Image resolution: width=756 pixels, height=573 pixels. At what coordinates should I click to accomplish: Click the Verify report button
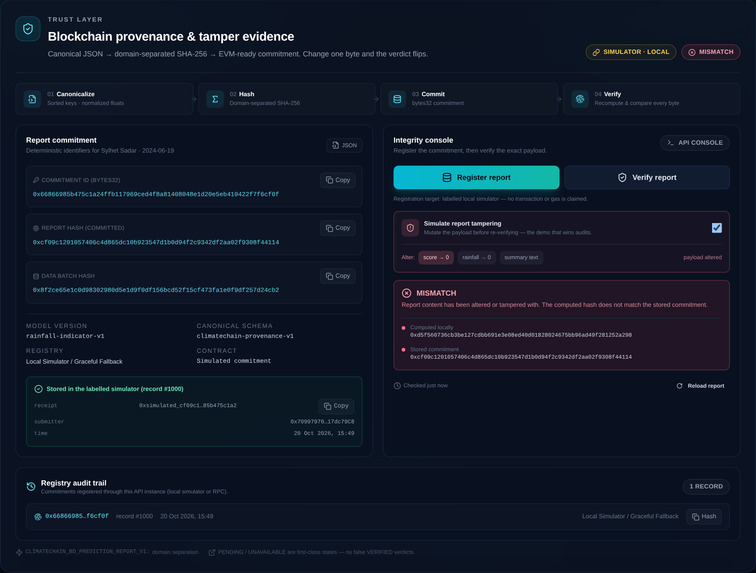pyautogui.click(x=647, y=177)
